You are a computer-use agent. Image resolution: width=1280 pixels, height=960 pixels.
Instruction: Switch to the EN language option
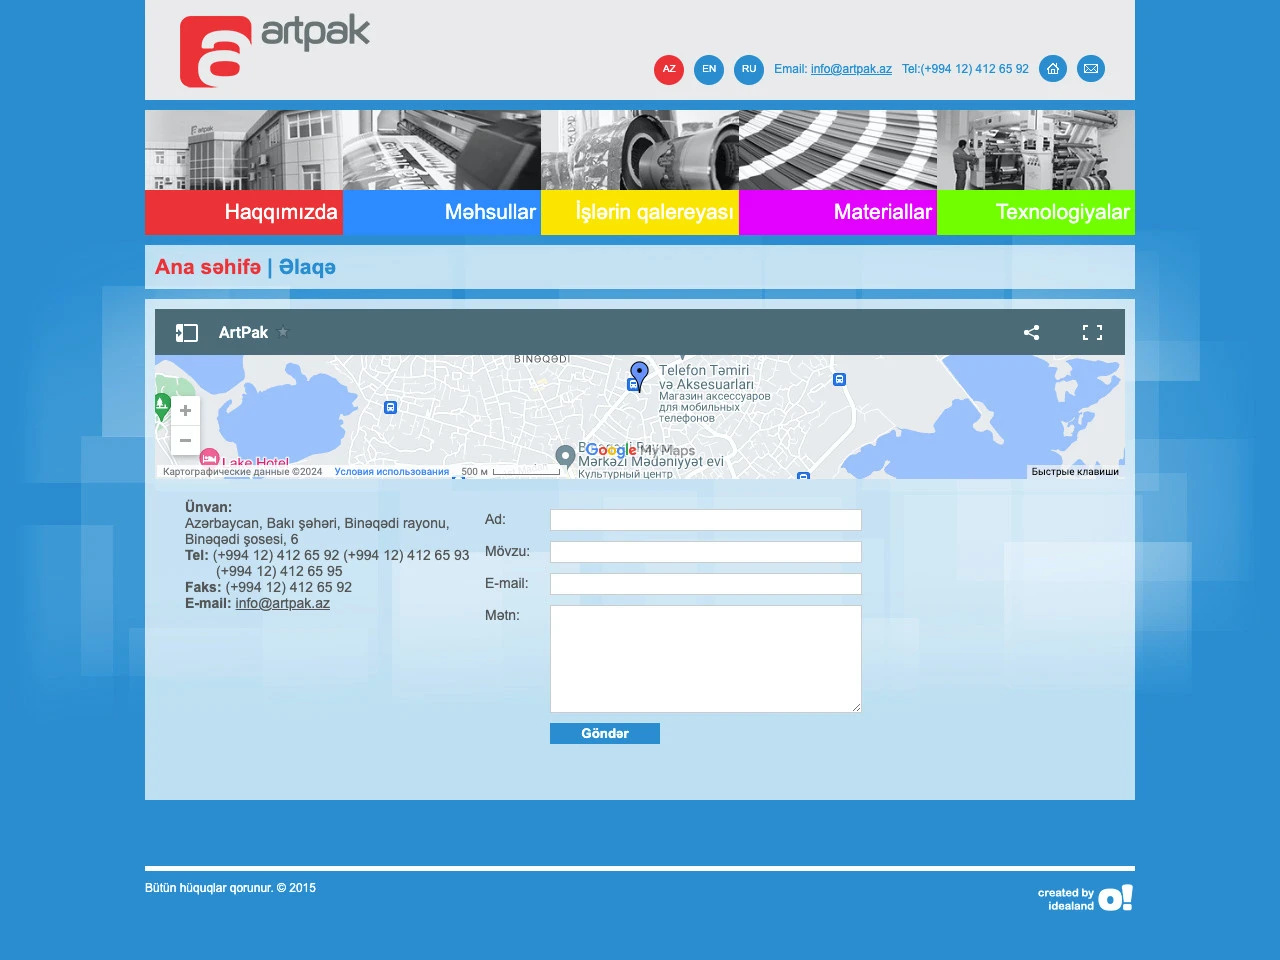point(708,69)
